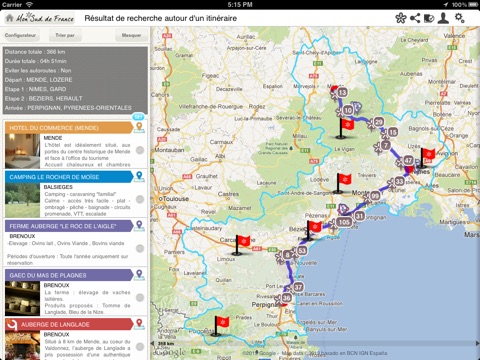
Task: Locate Hotel du Commerce on map pin icon
Action: [139, 127]
